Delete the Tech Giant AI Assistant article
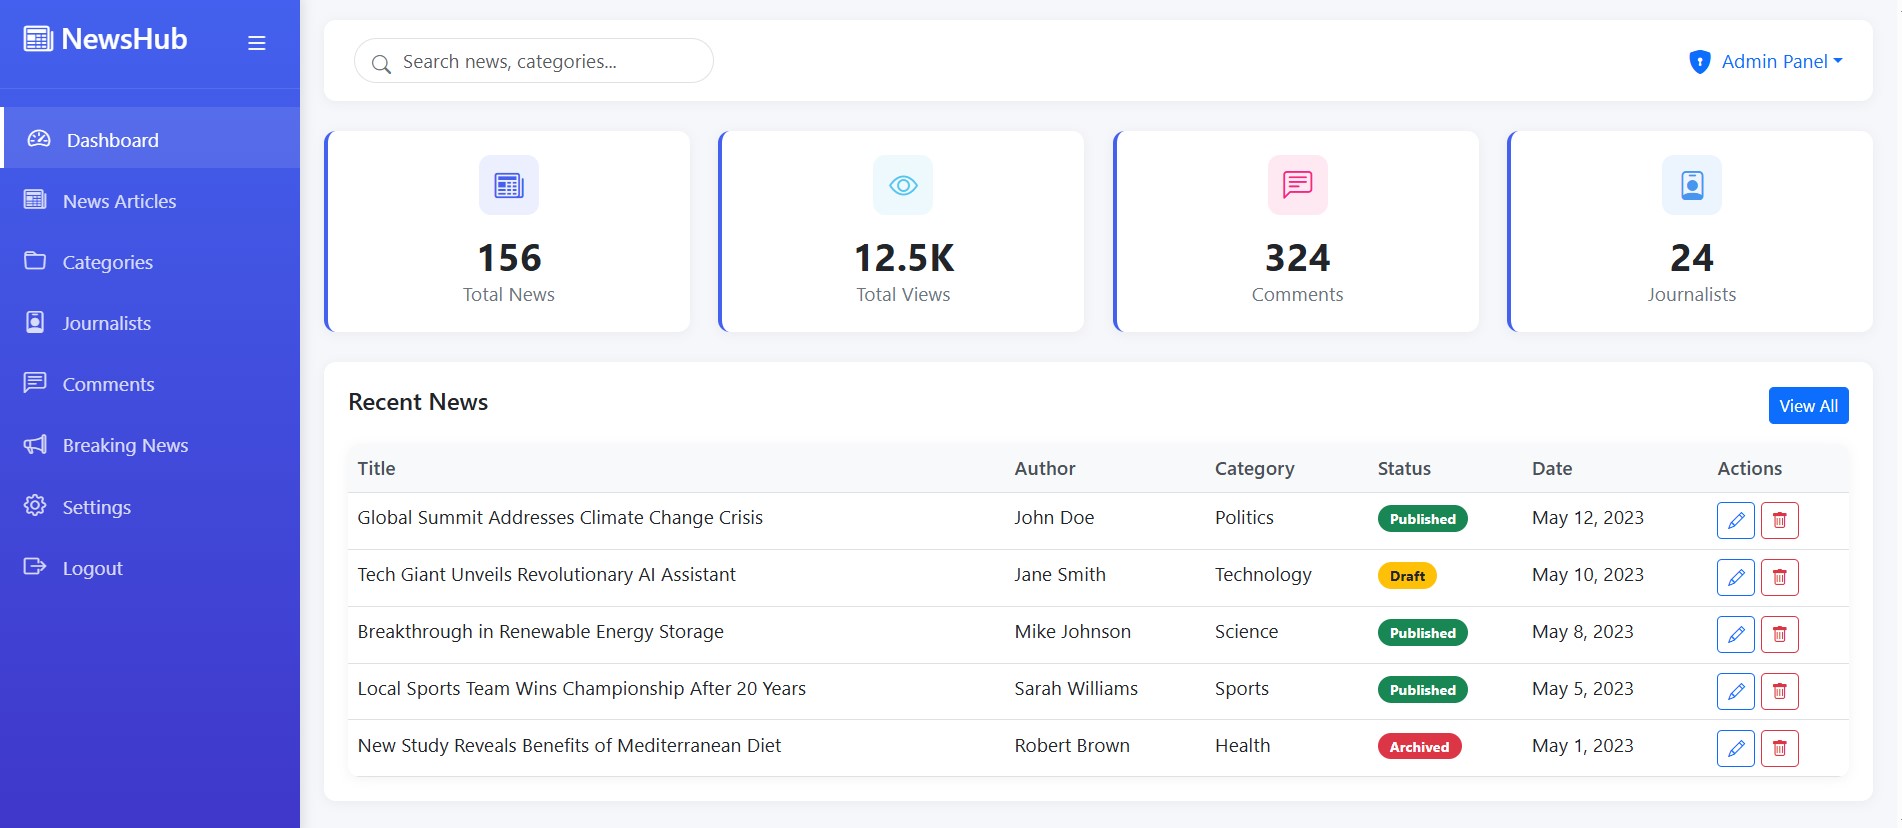Viewport: 1902px width, 828px height. (x=1779, y=577)
